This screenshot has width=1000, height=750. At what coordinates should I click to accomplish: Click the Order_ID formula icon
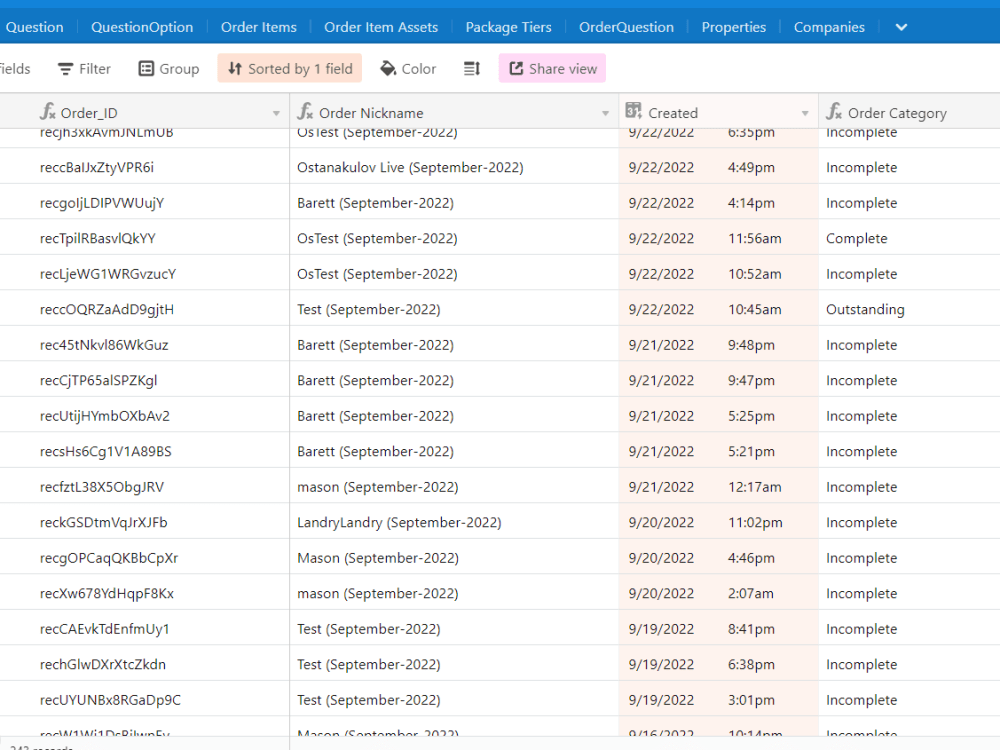pyautogui.click(x=48, y=112)
